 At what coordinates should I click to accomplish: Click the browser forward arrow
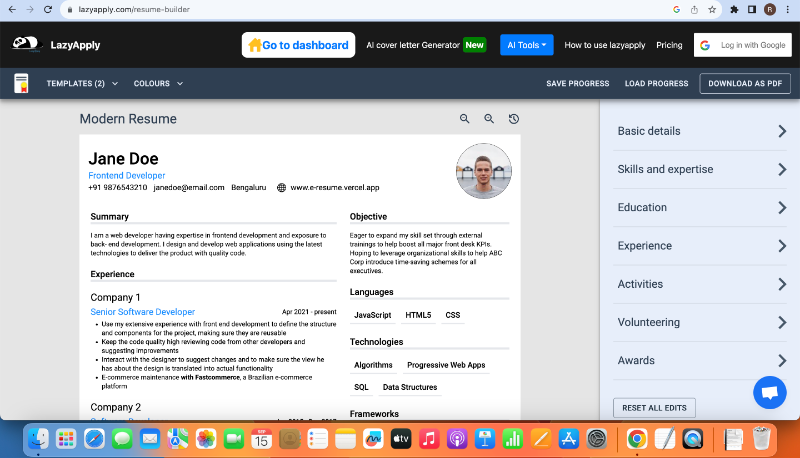pyautogui.click(x=30, y=9)
